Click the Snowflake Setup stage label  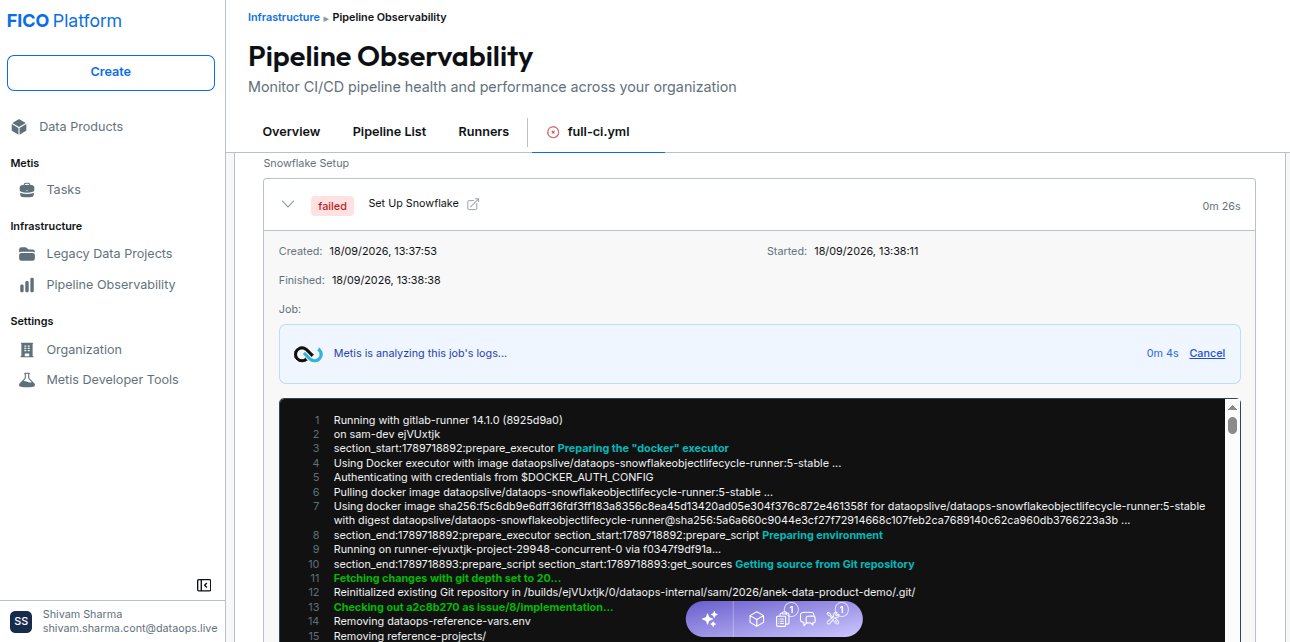(306, 163)
